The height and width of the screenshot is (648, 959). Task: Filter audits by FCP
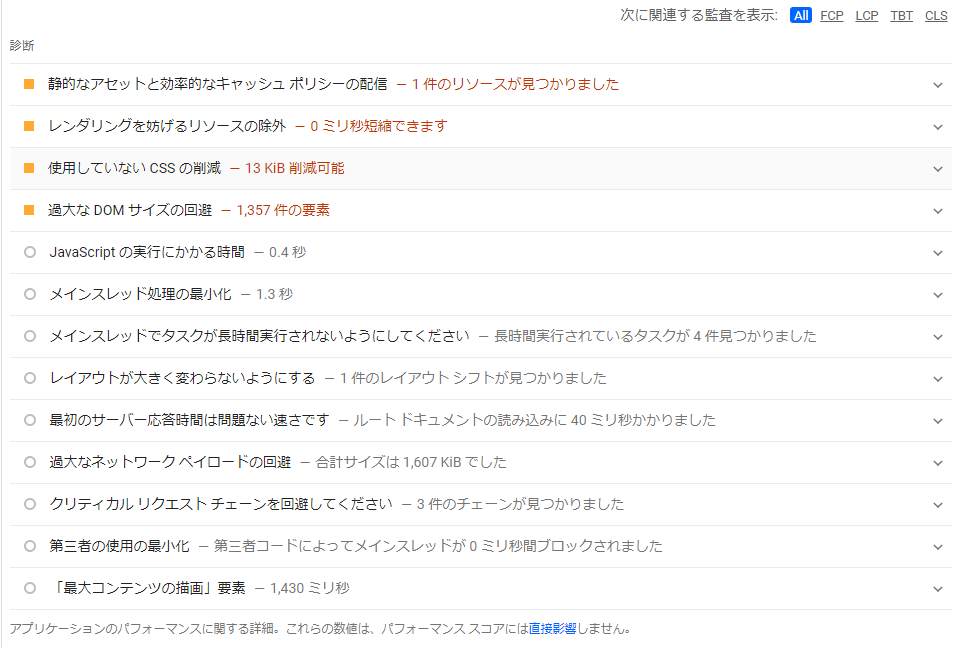click(x=832, y=15)
